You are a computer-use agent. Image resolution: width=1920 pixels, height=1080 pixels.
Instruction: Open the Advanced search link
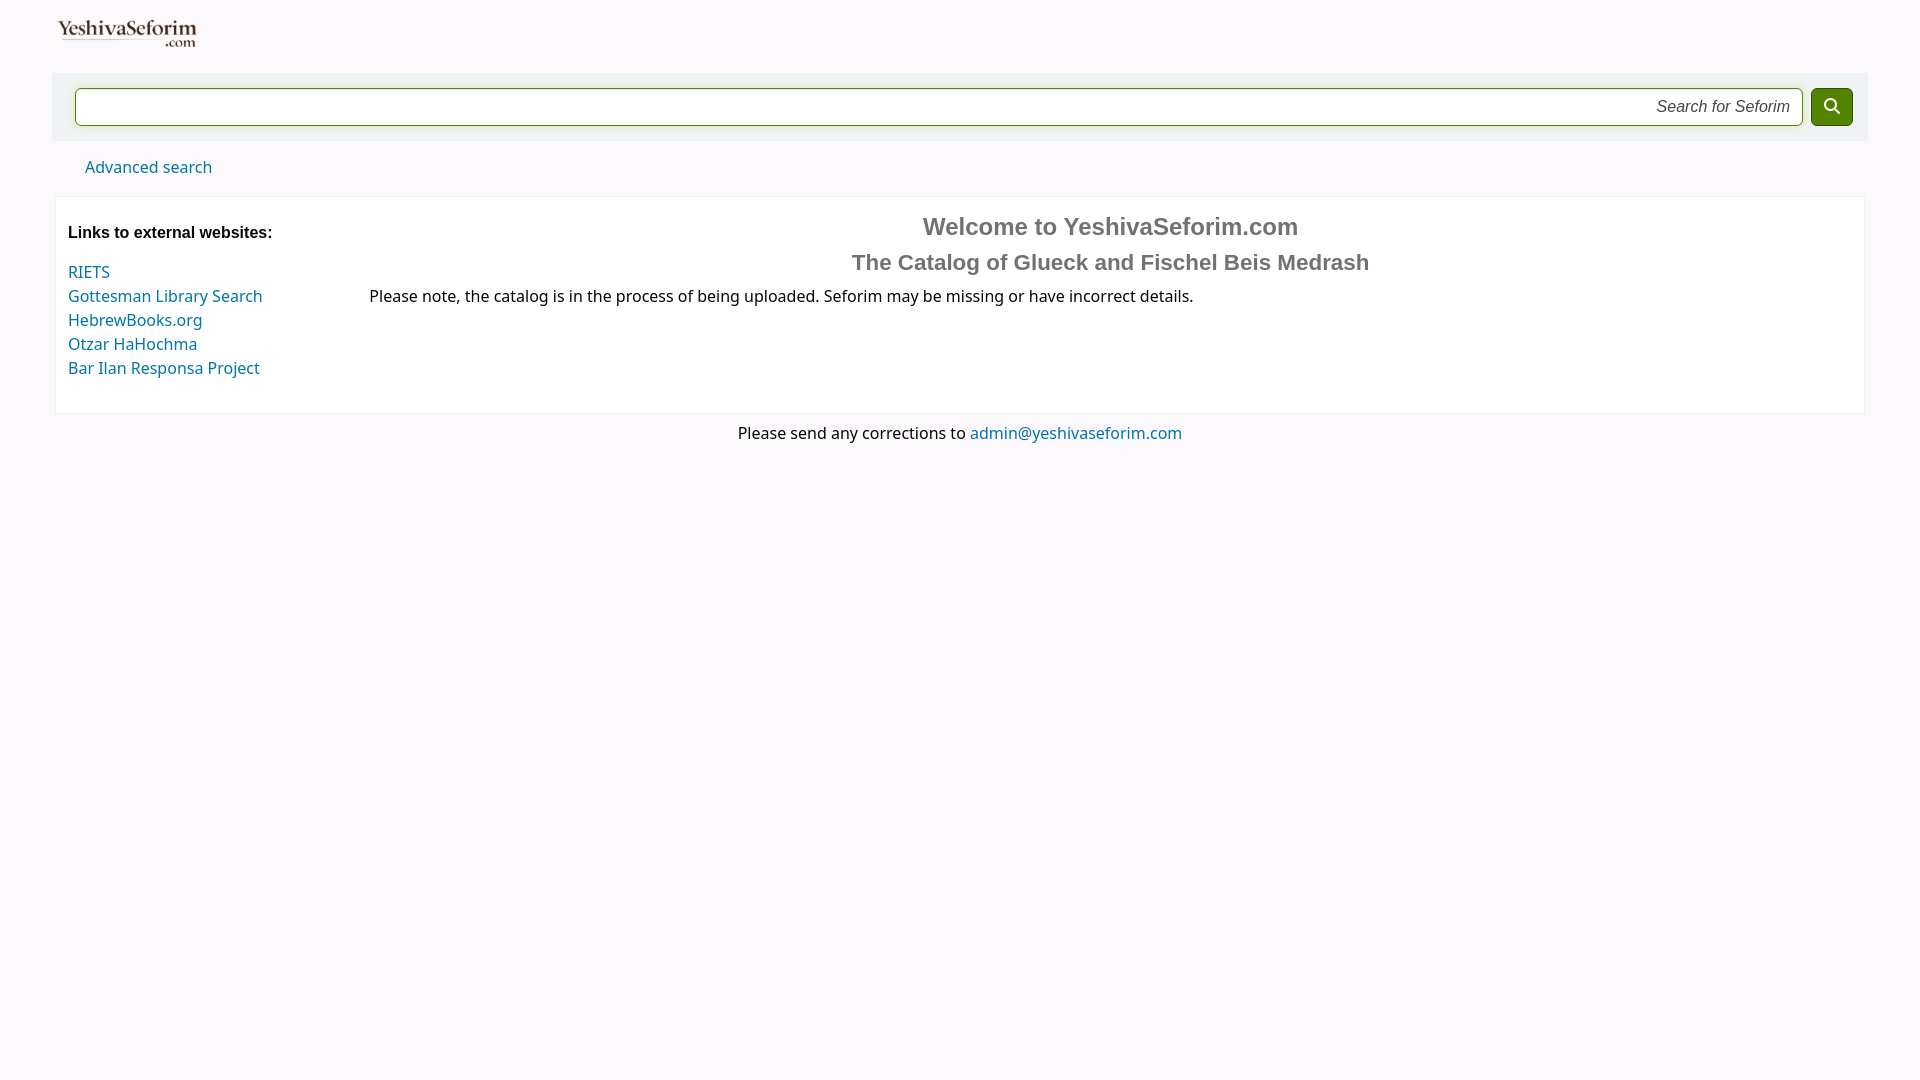[x=148, y=168]
